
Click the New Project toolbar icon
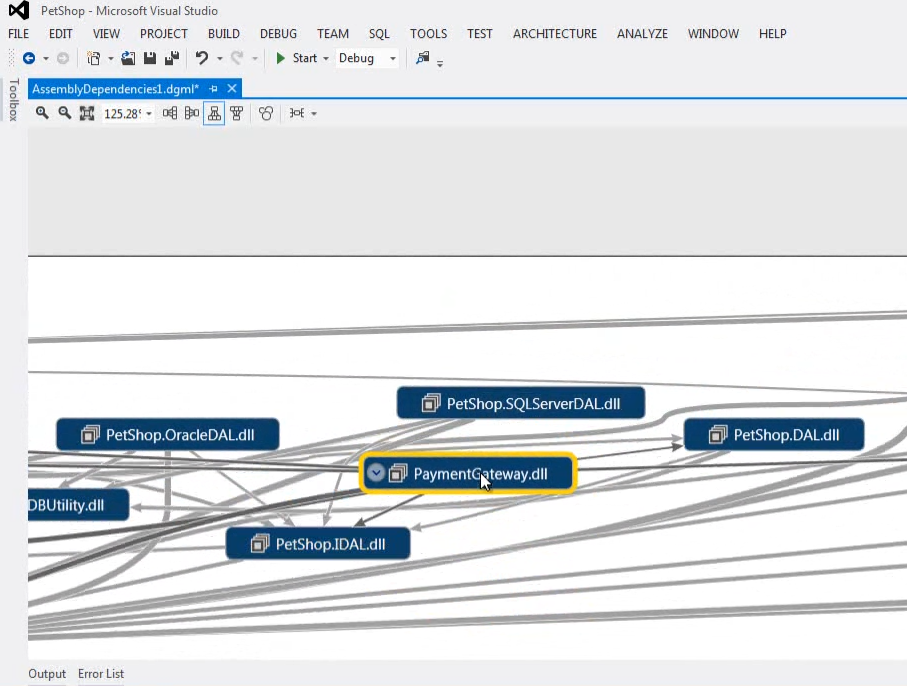point(93,58)
